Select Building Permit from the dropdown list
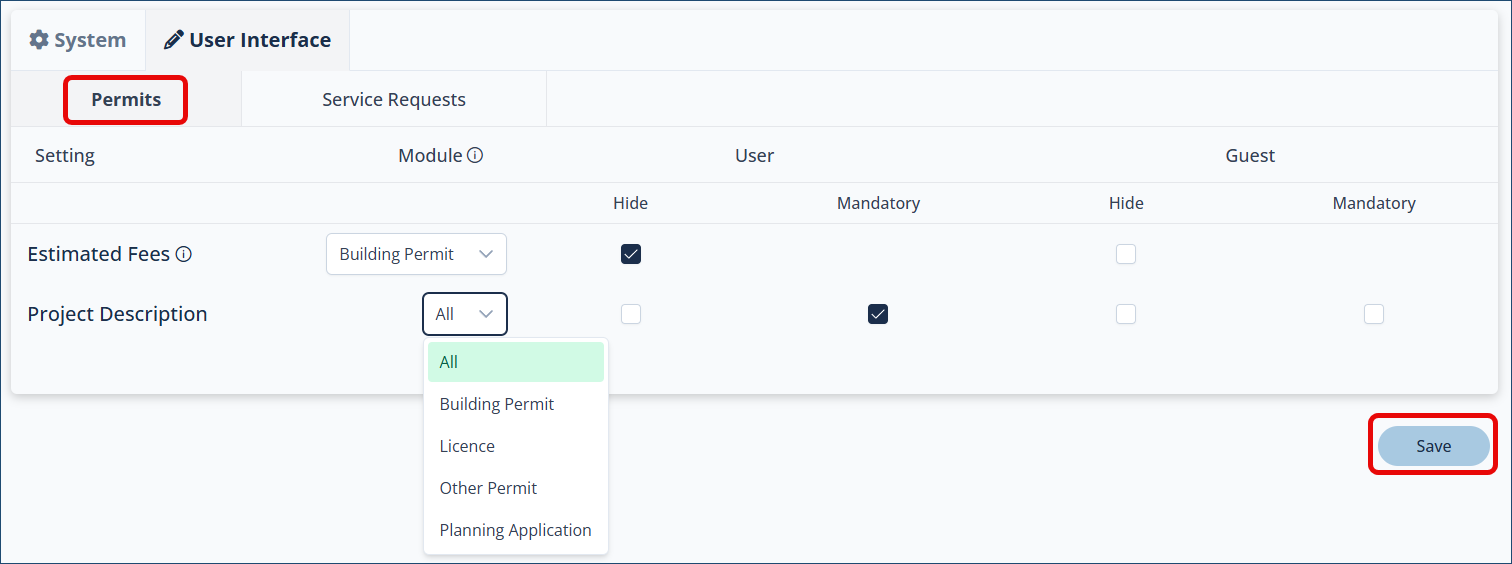Screen dimensions: 1512x564 pos(497,404)
